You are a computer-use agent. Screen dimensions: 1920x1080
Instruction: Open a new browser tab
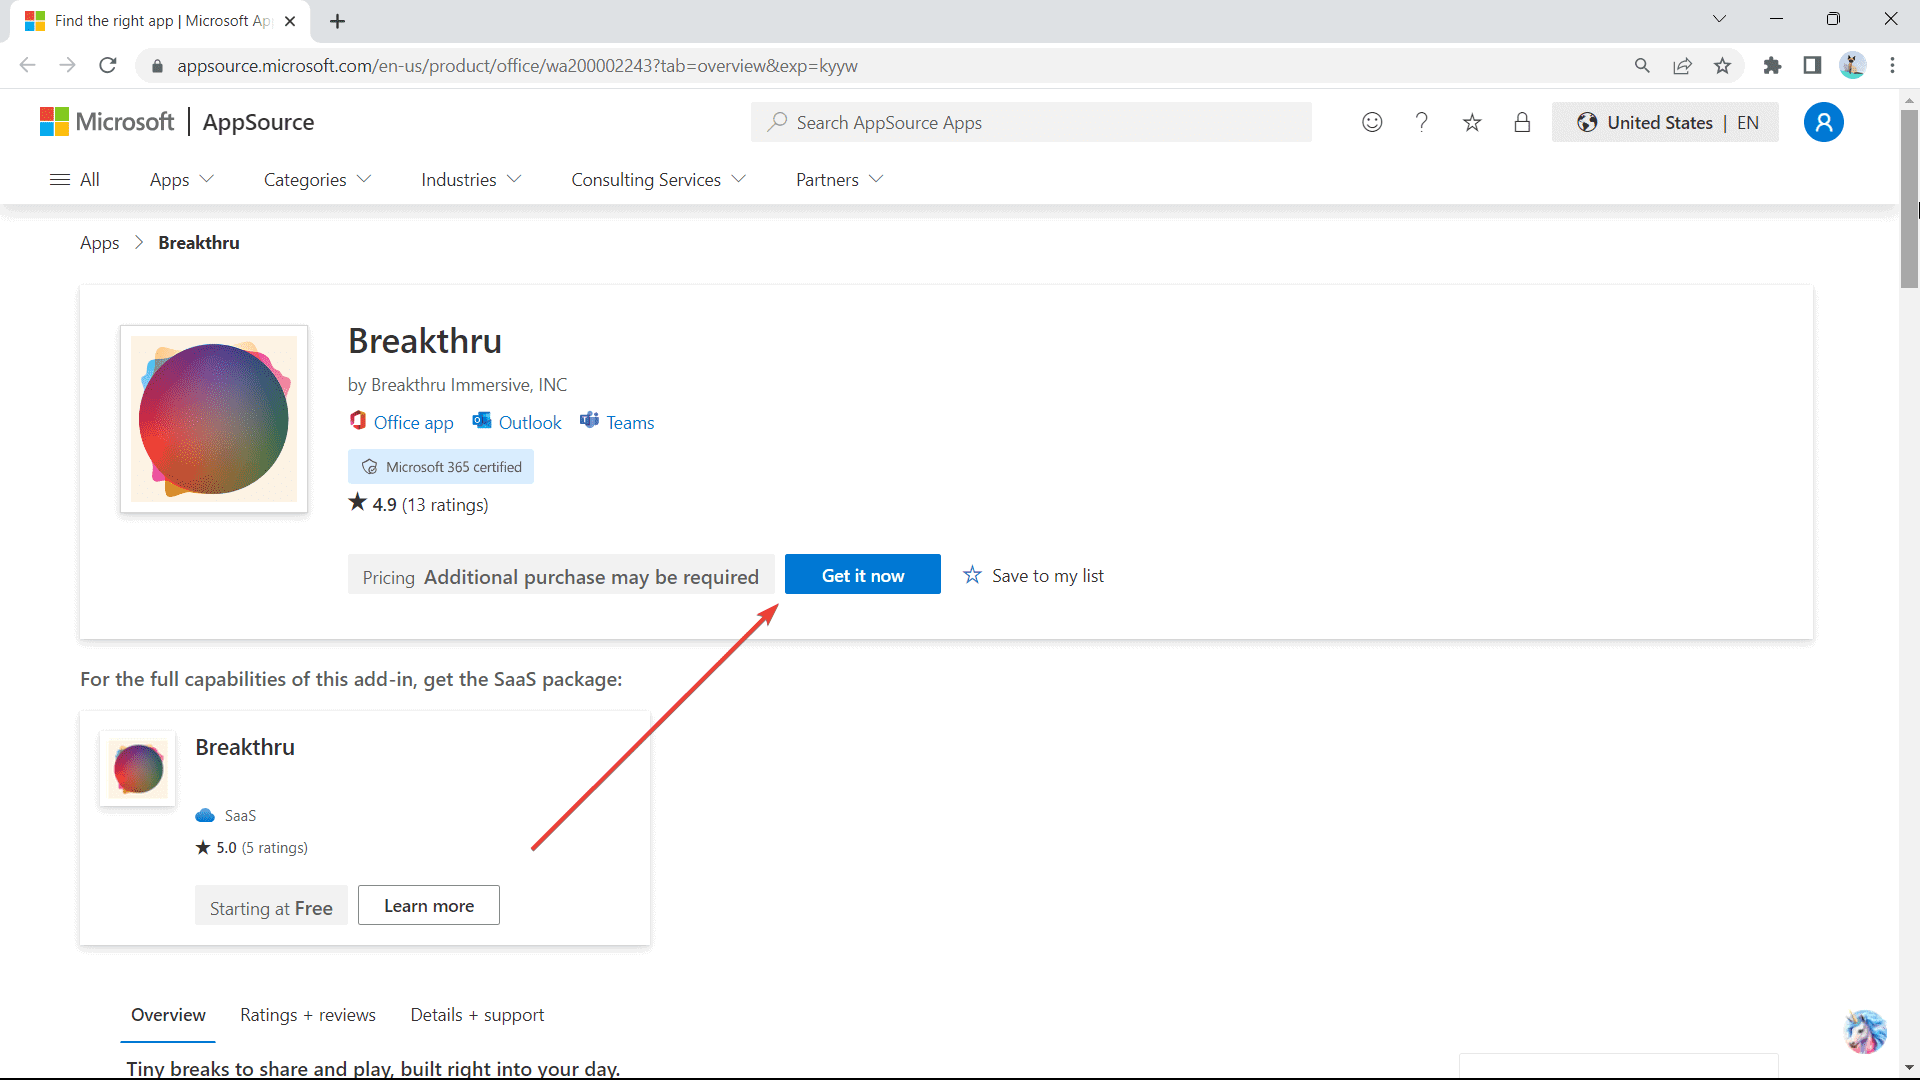click(337, 21)
